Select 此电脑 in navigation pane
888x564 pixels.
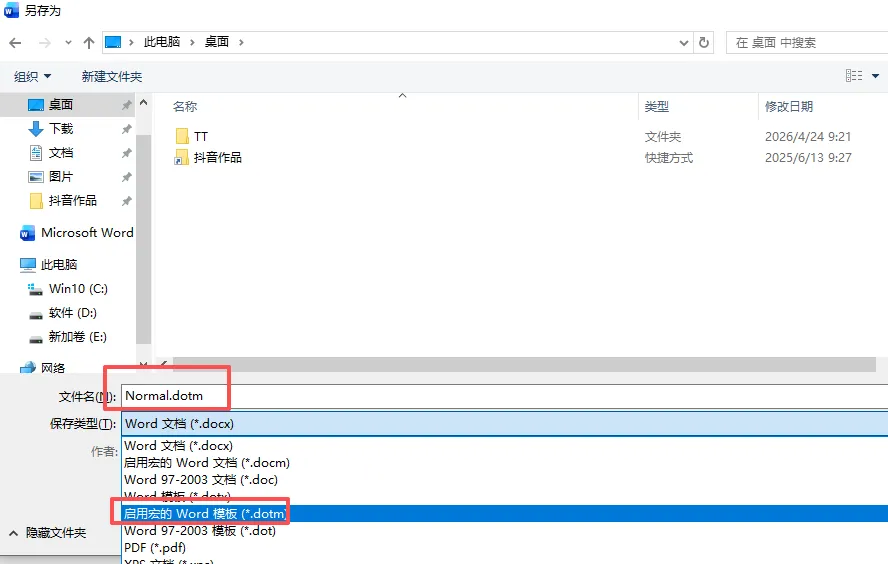[x=58, y=264]
